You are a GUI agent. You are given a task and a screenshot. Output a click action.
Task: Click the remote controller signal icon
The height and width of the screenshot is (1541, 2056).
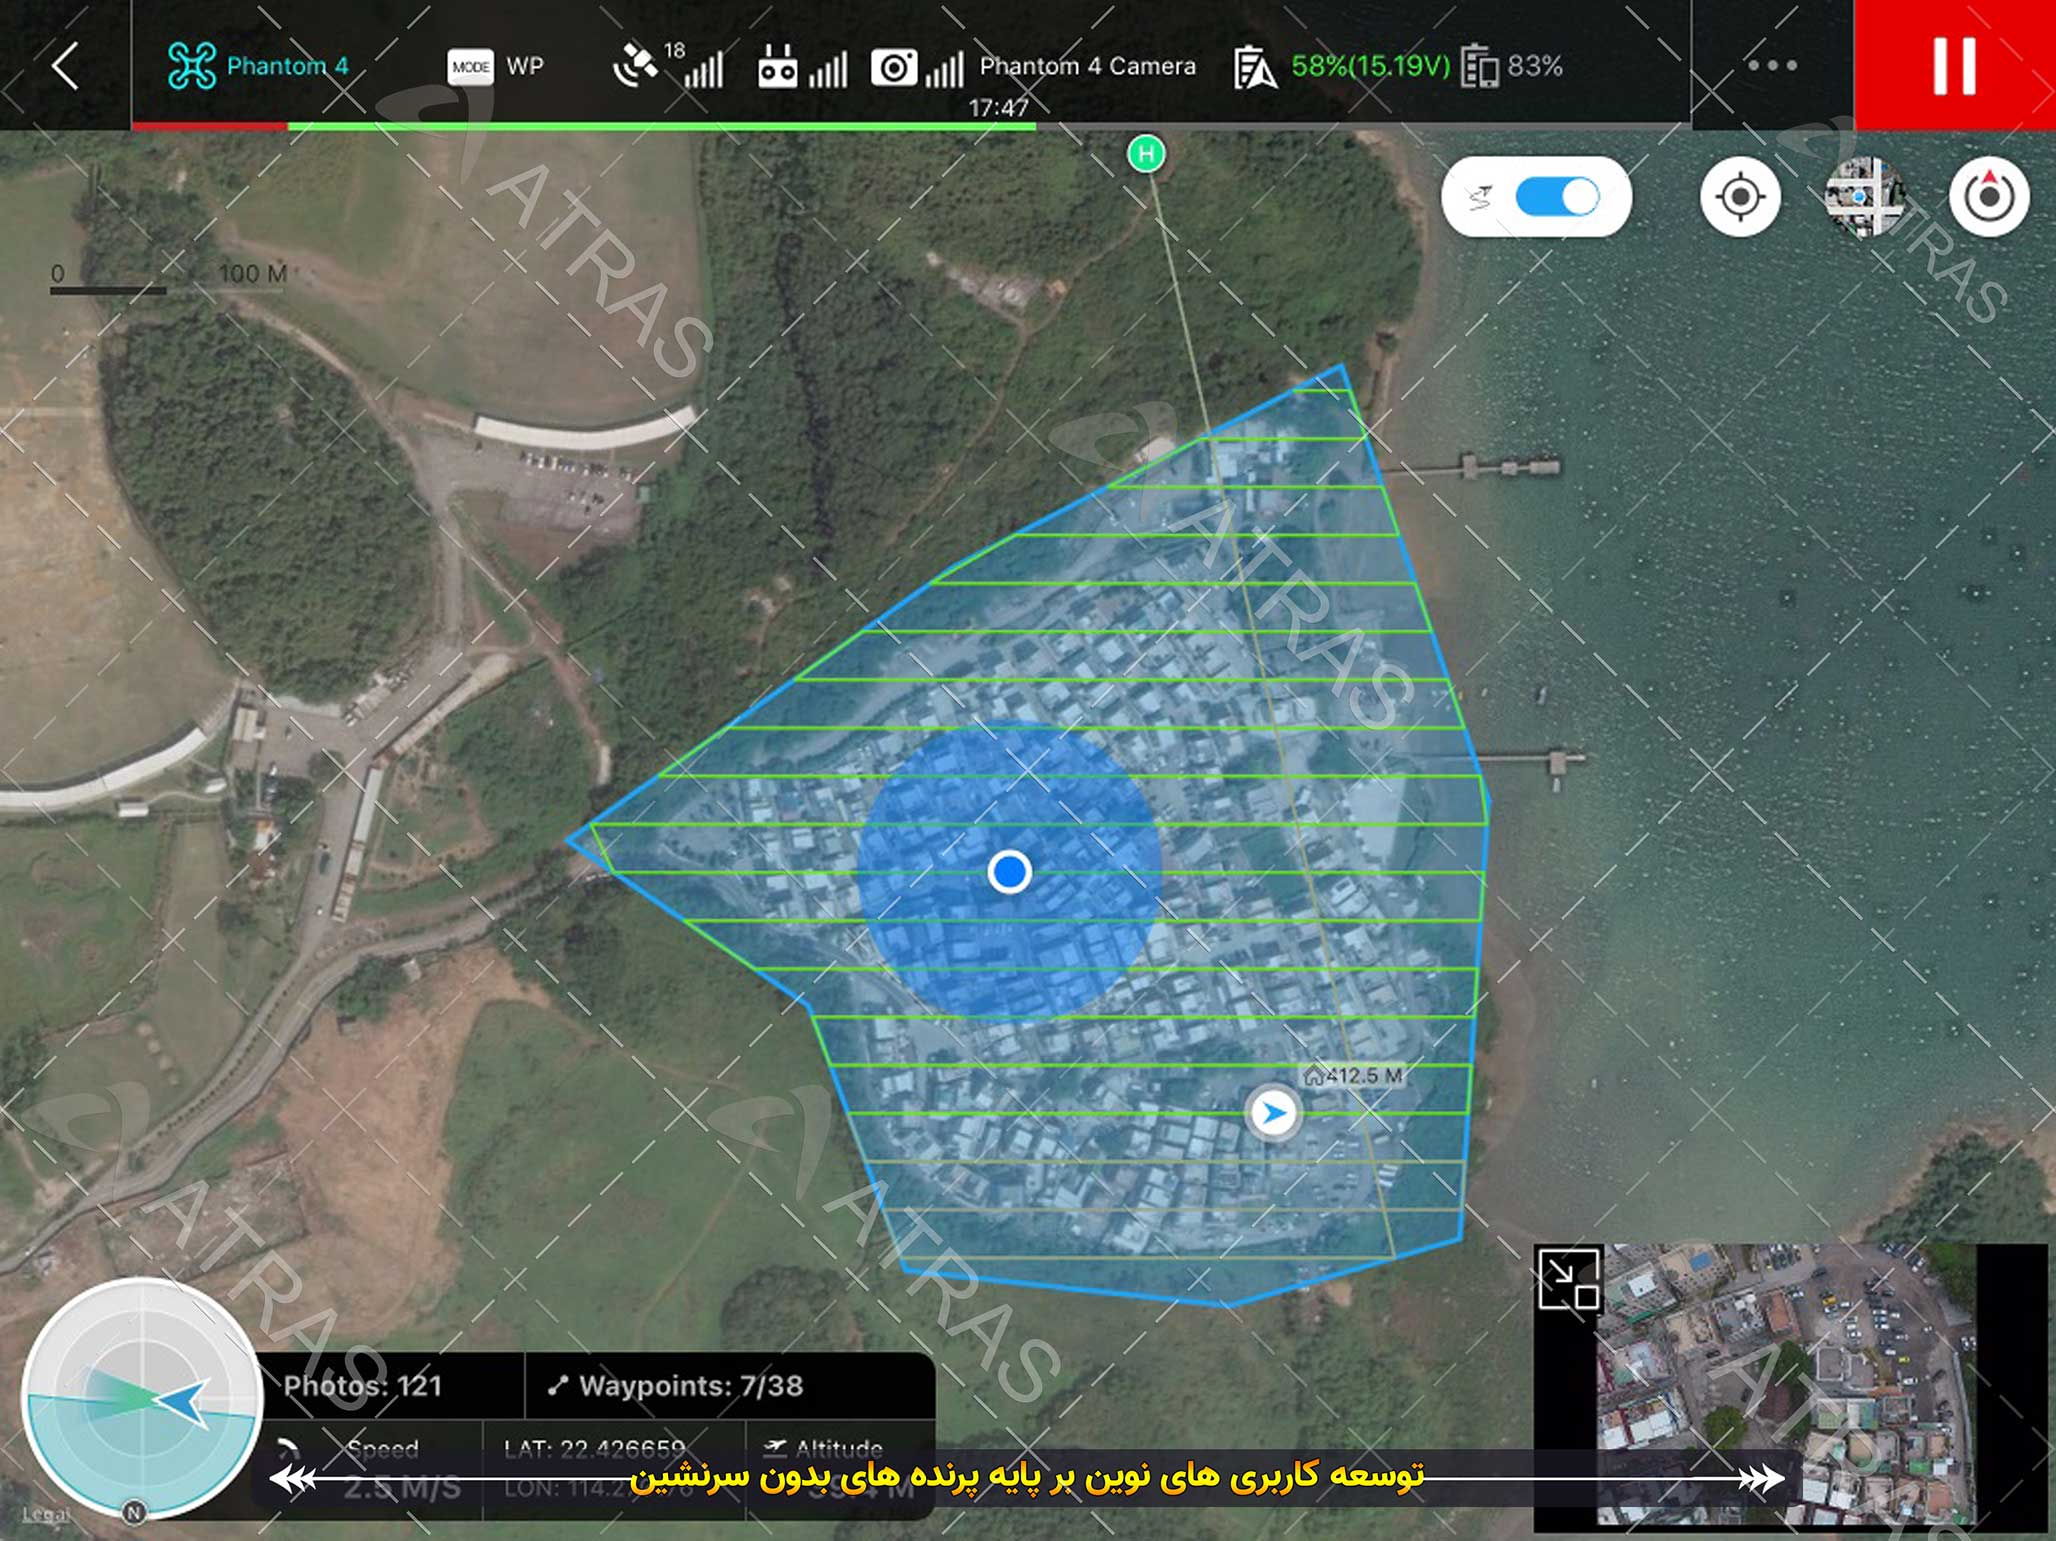tap(778, 68)
